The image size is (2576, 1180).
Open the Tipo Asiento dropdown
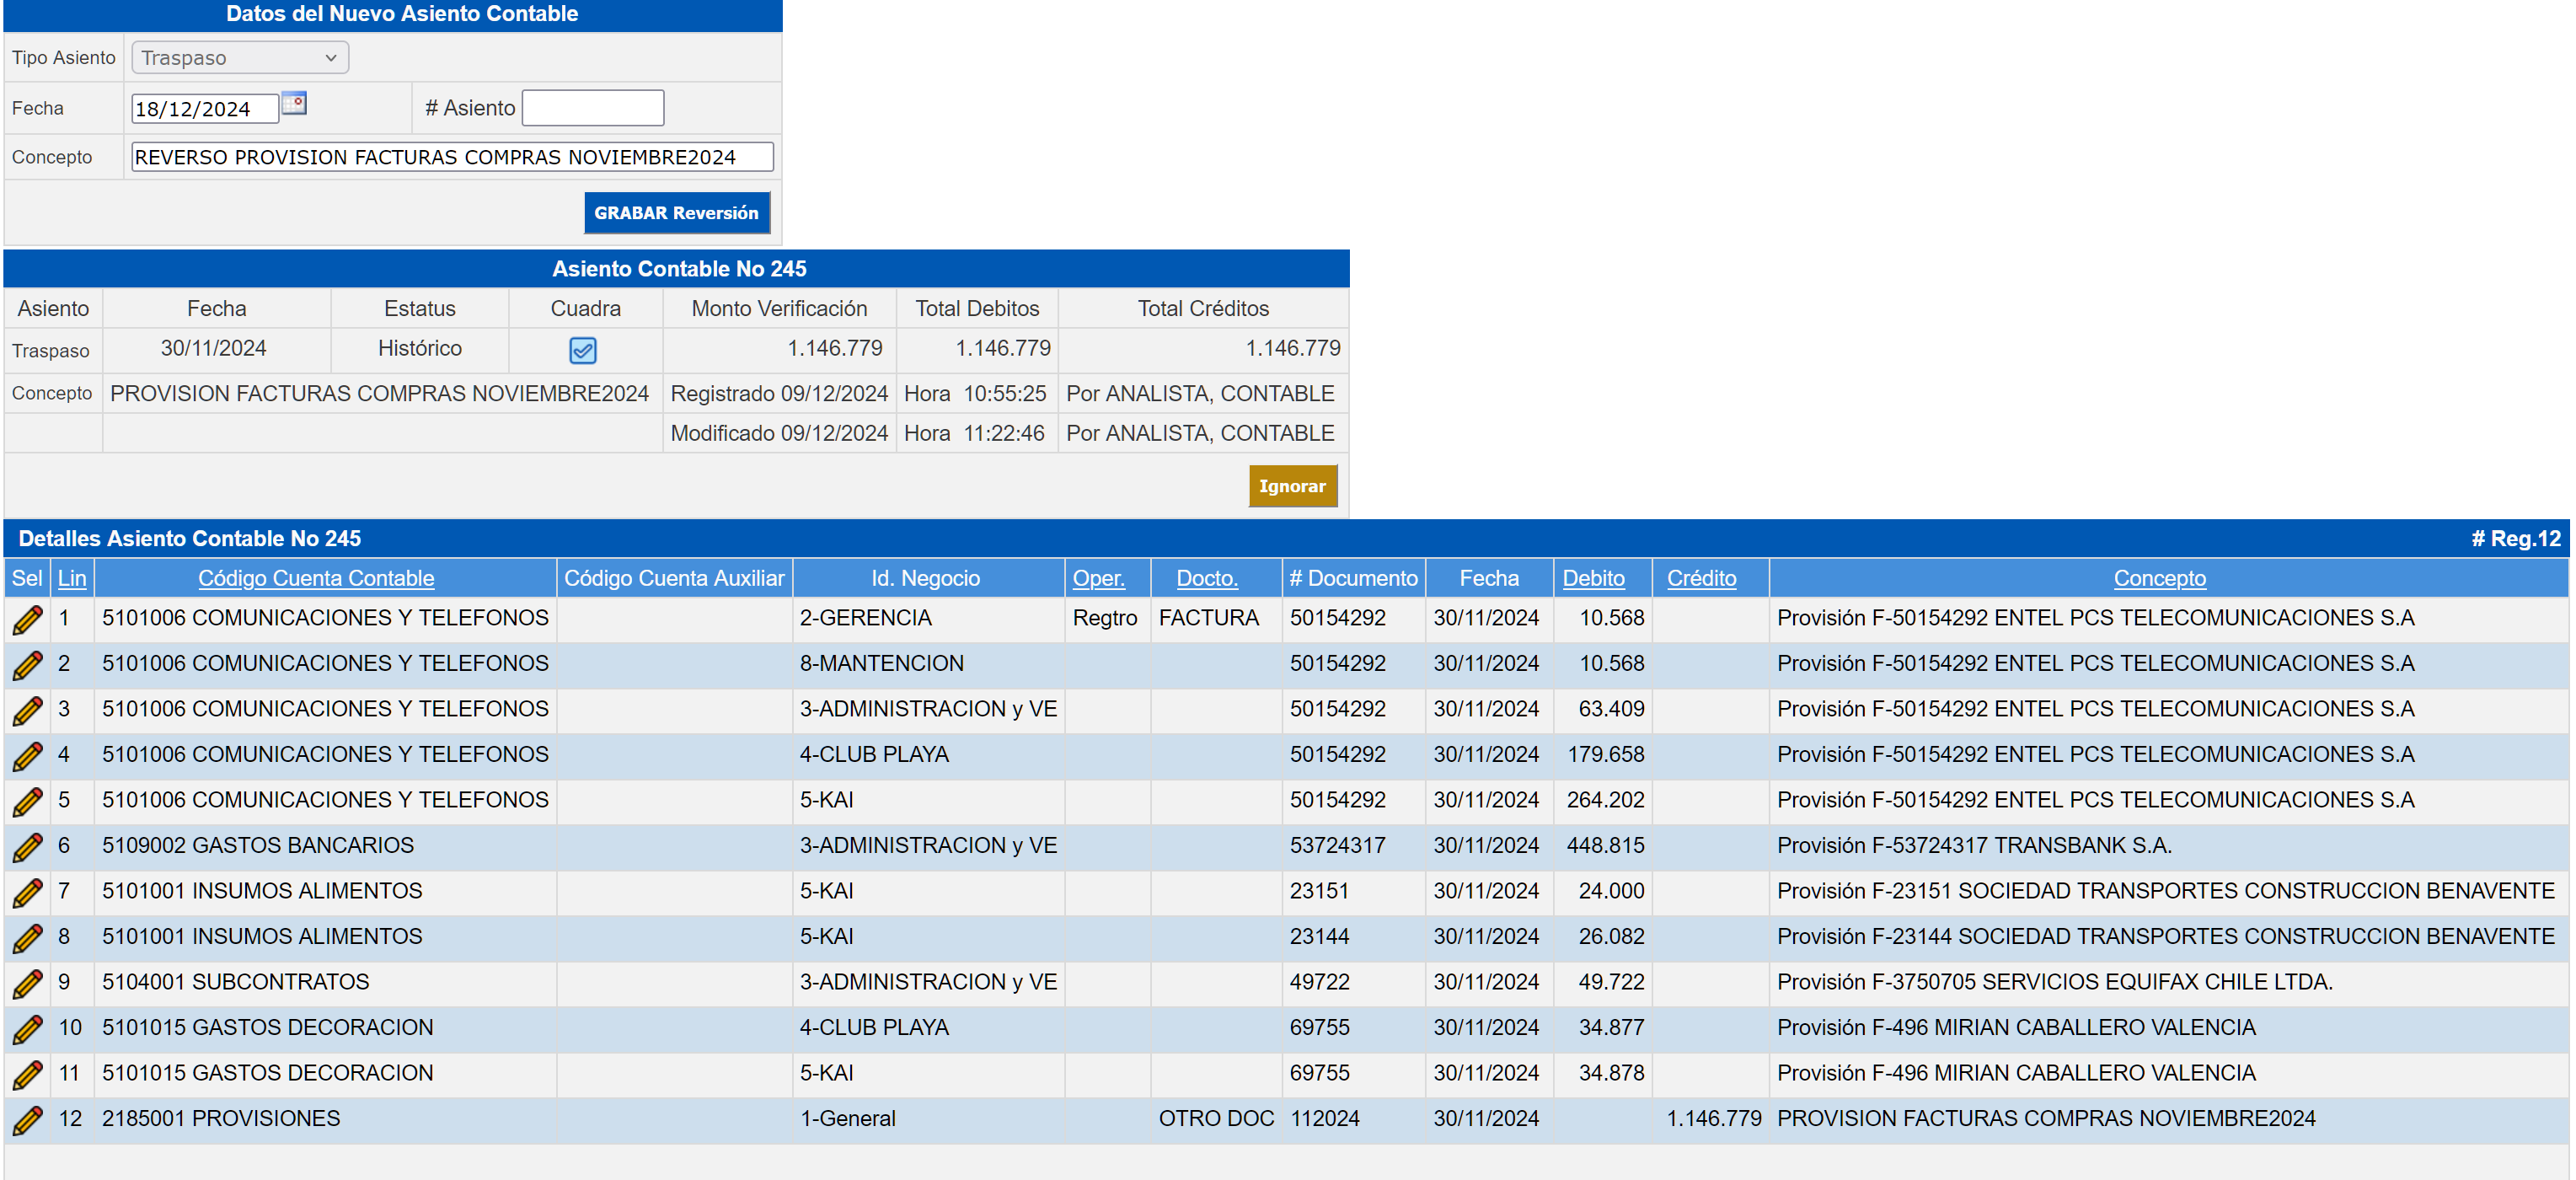point(240,58)
